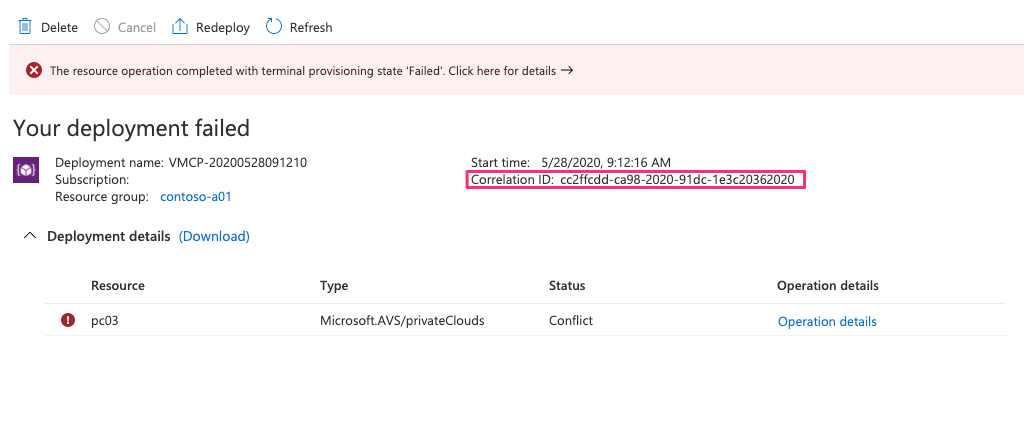The image size is (1024, 429).
Task: Click the purple deployment resource icon
Action: click(x=25, y=169)
